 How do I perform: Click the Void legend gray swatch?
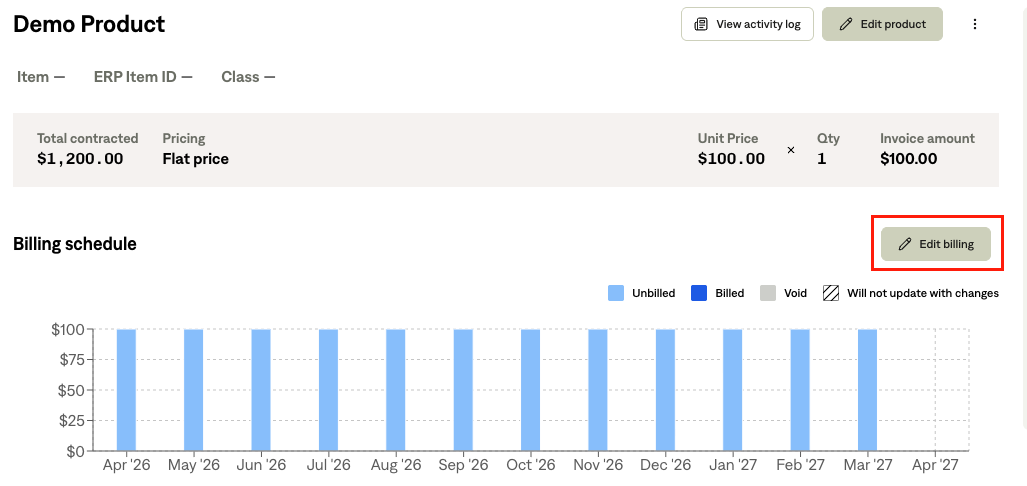[x=768, y=293]
